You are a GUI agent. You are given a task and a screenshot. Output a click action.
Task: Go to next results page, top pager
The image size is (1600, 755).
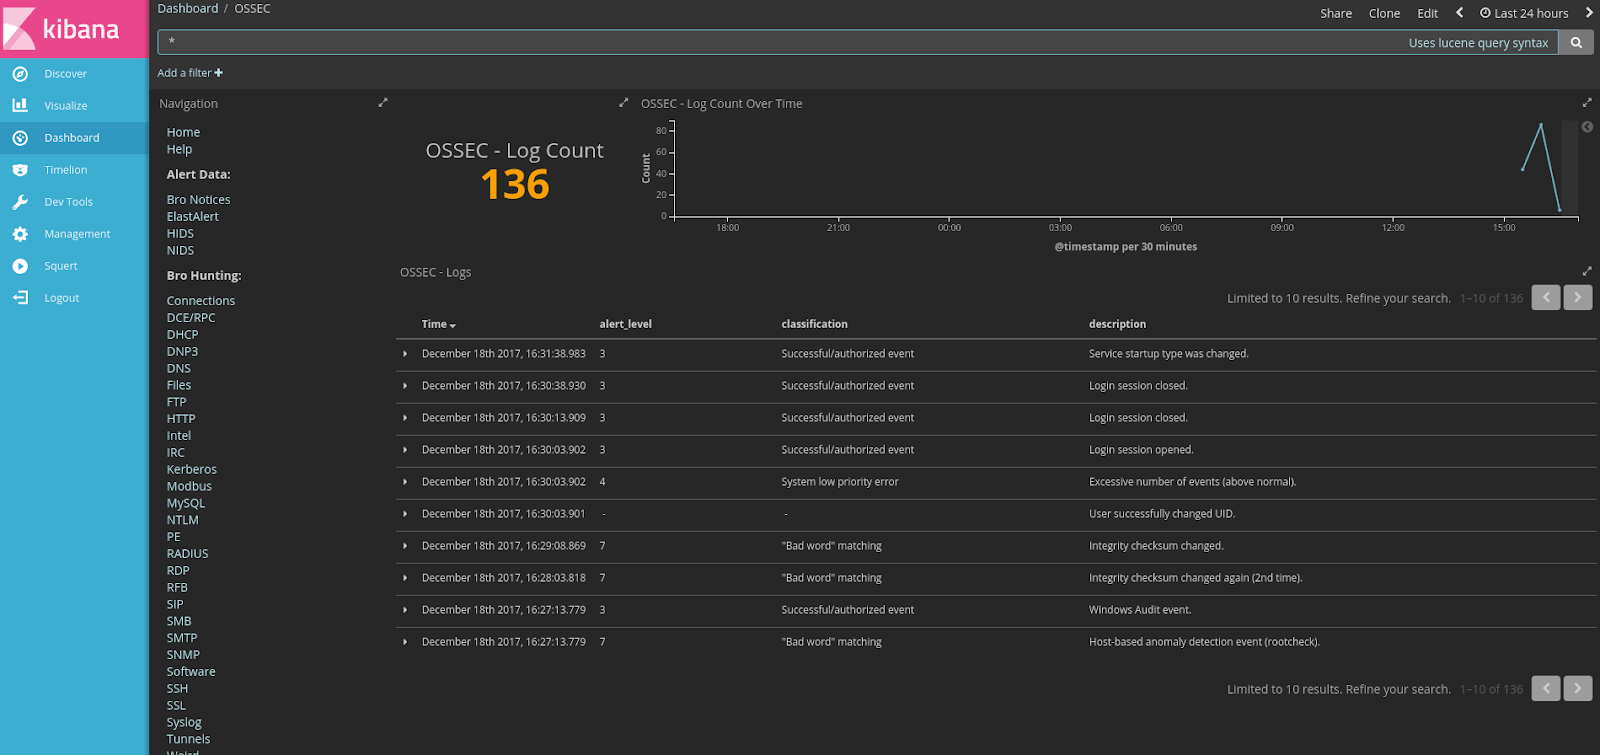1578,297
